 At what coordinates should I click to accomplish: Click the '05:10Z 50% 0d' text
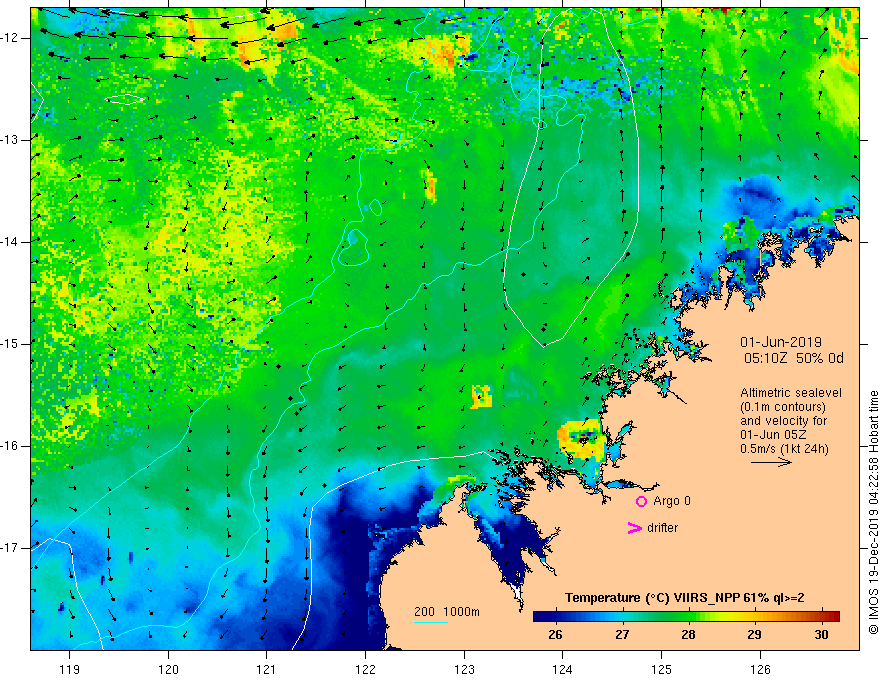click(794, 358)
